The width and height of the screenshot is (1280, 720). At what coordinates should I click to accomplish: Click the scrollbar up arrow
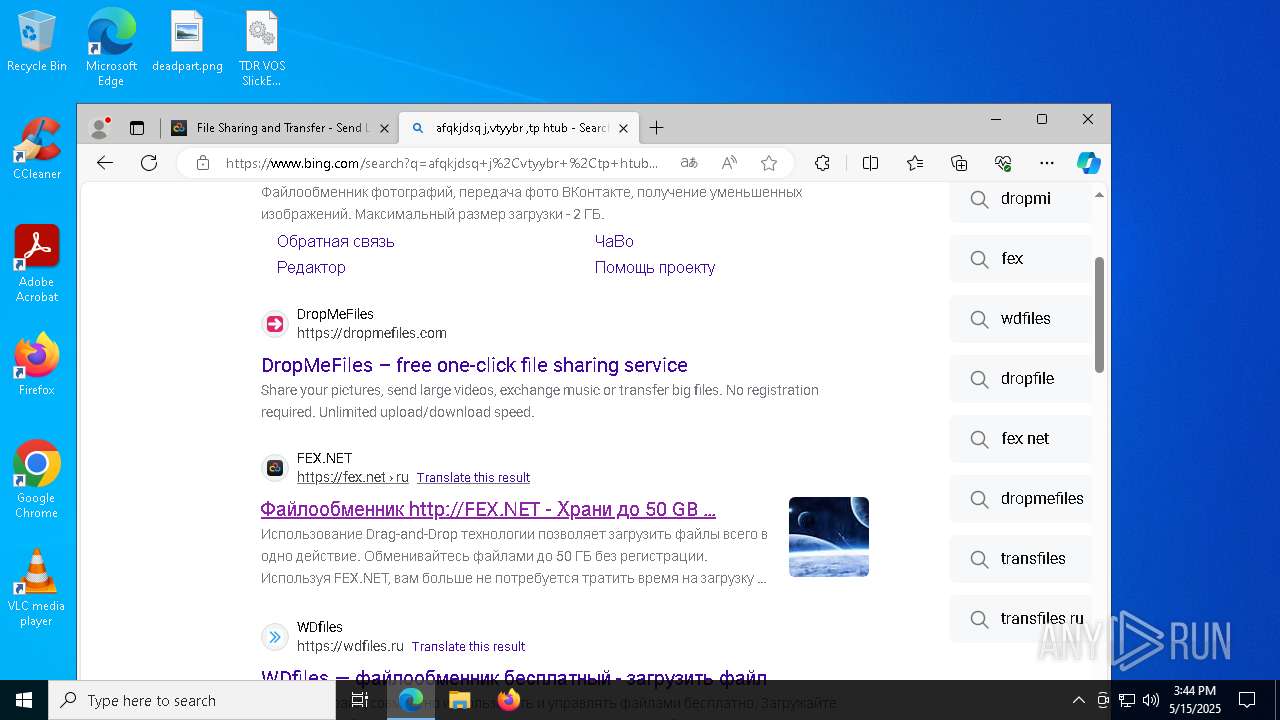tap(1100, 194)
